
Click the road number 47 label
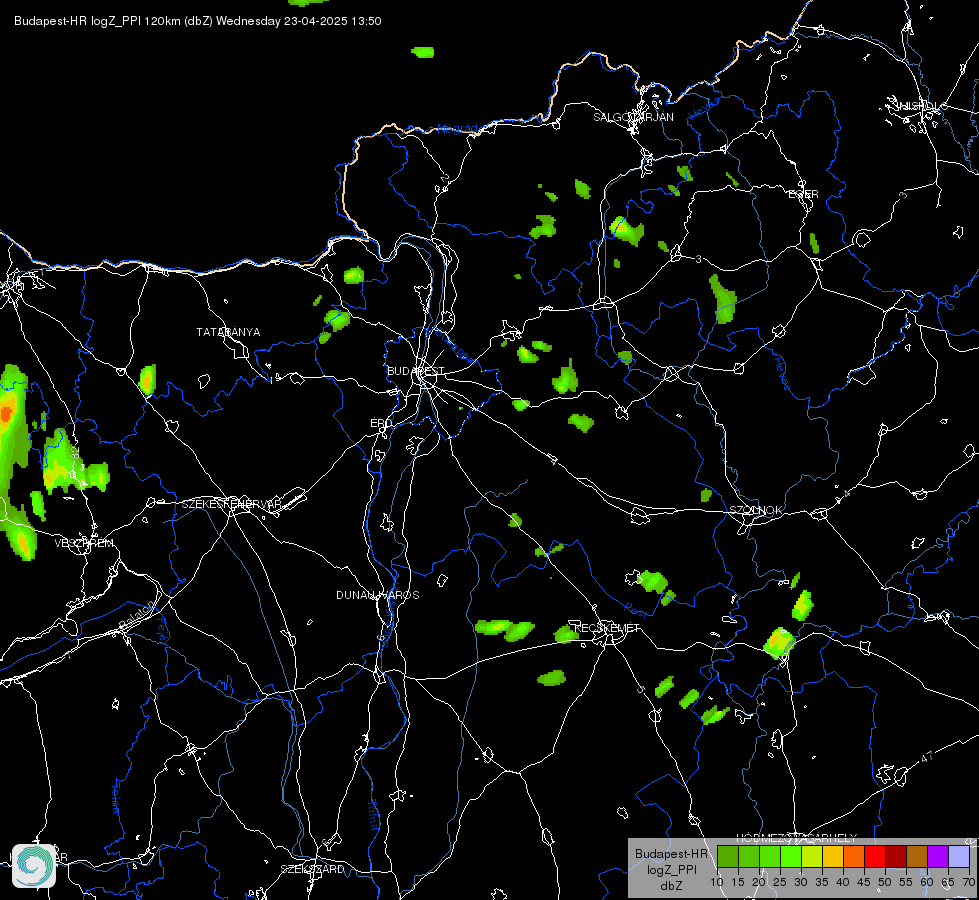click(x=927, y=757)
